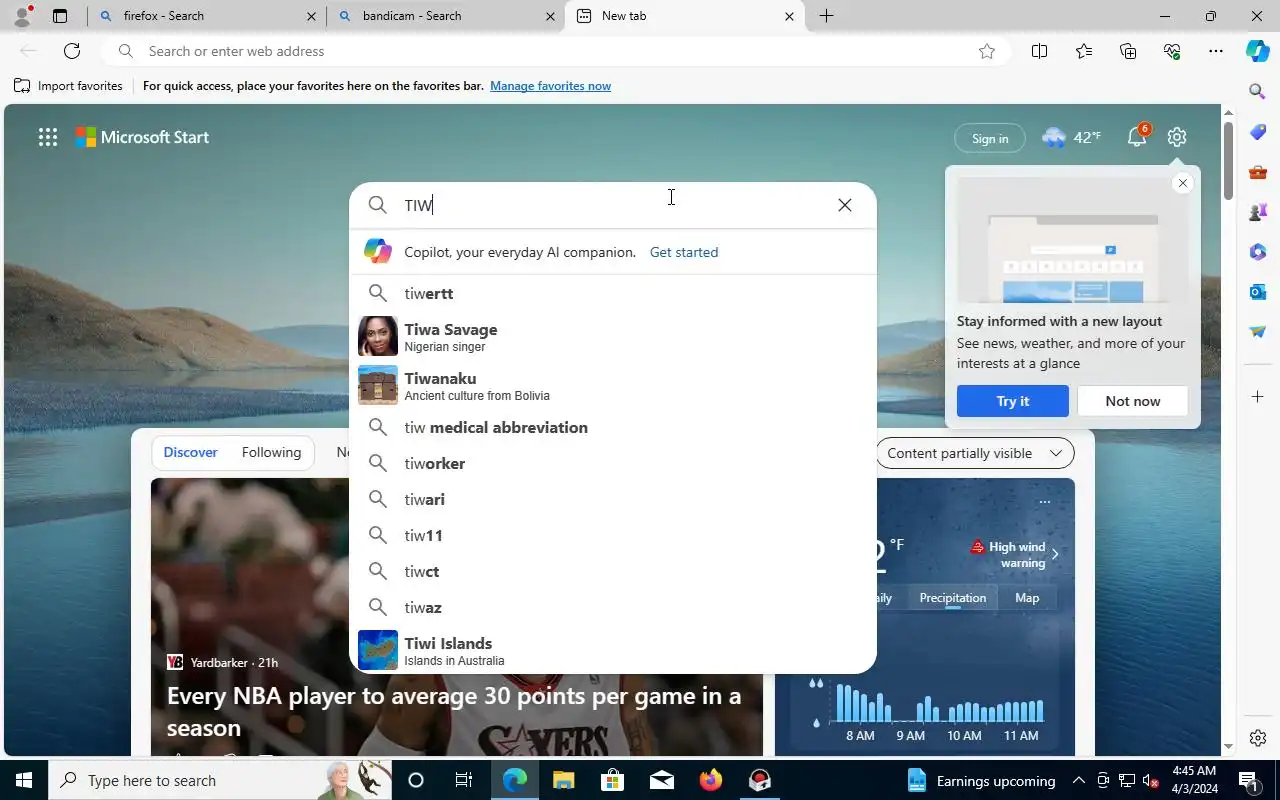The image size is (1280, 800).
Task: Open sidebar Search icon
Action: [x=1258, y=91]
